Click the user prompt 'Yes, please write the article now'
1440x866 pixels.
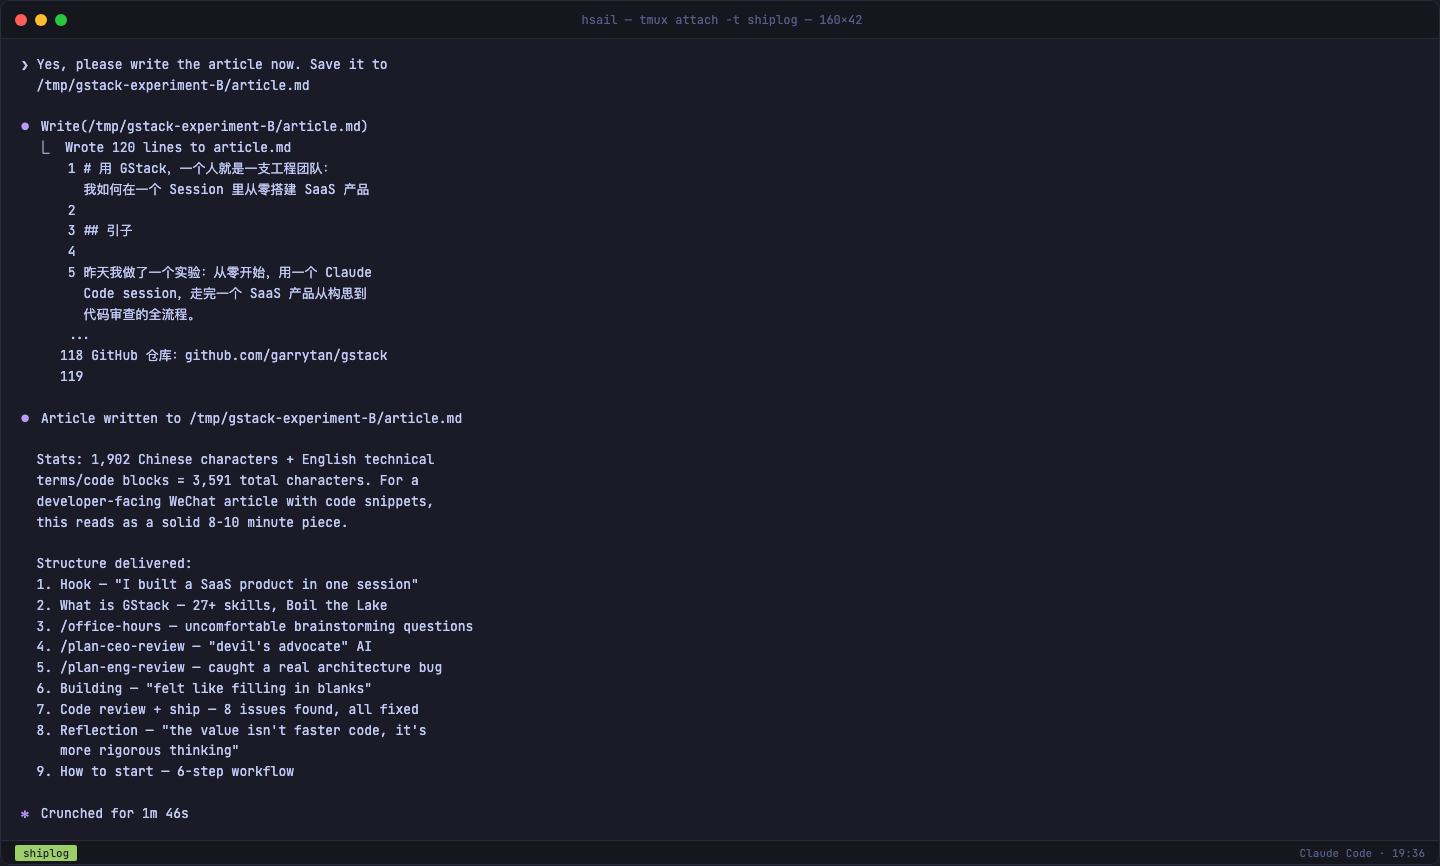click(212, 65)
